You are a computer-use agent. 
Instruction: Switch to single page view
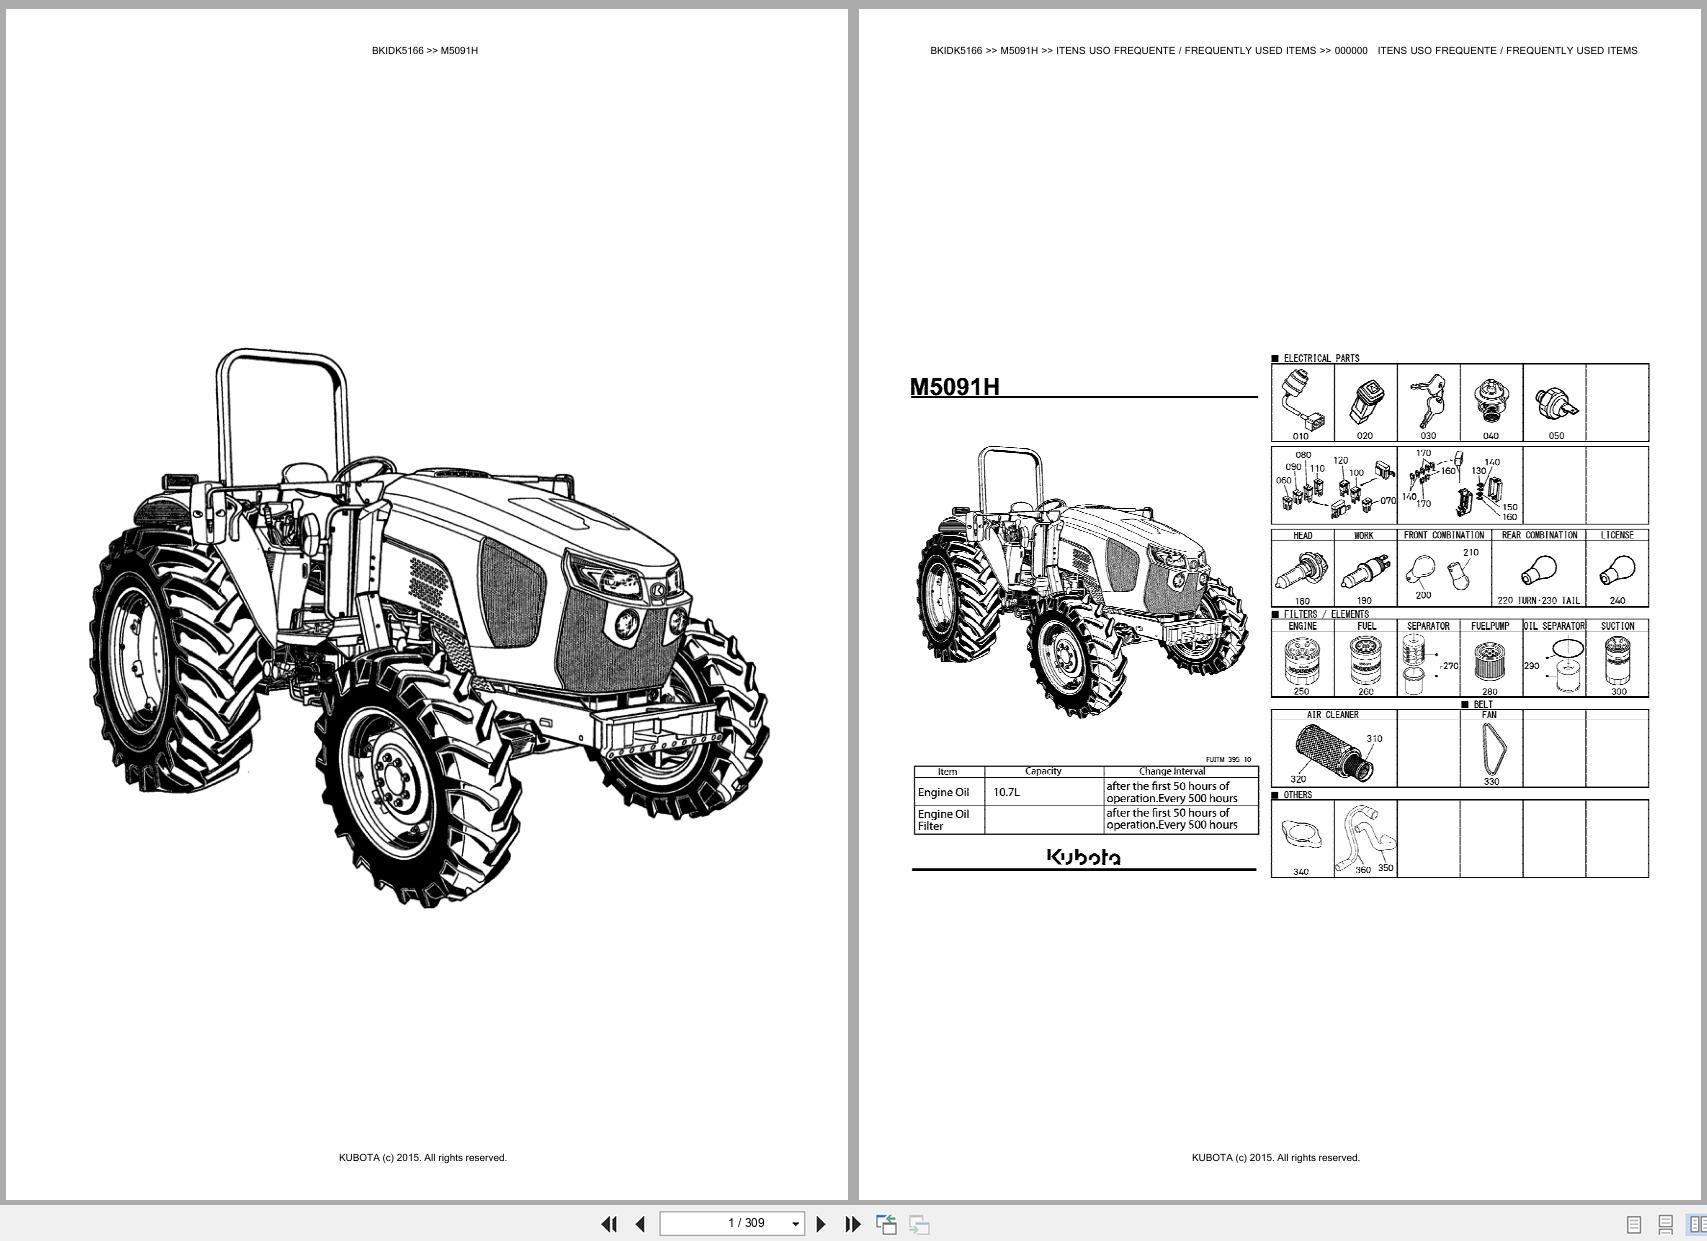(1634, 1224)
